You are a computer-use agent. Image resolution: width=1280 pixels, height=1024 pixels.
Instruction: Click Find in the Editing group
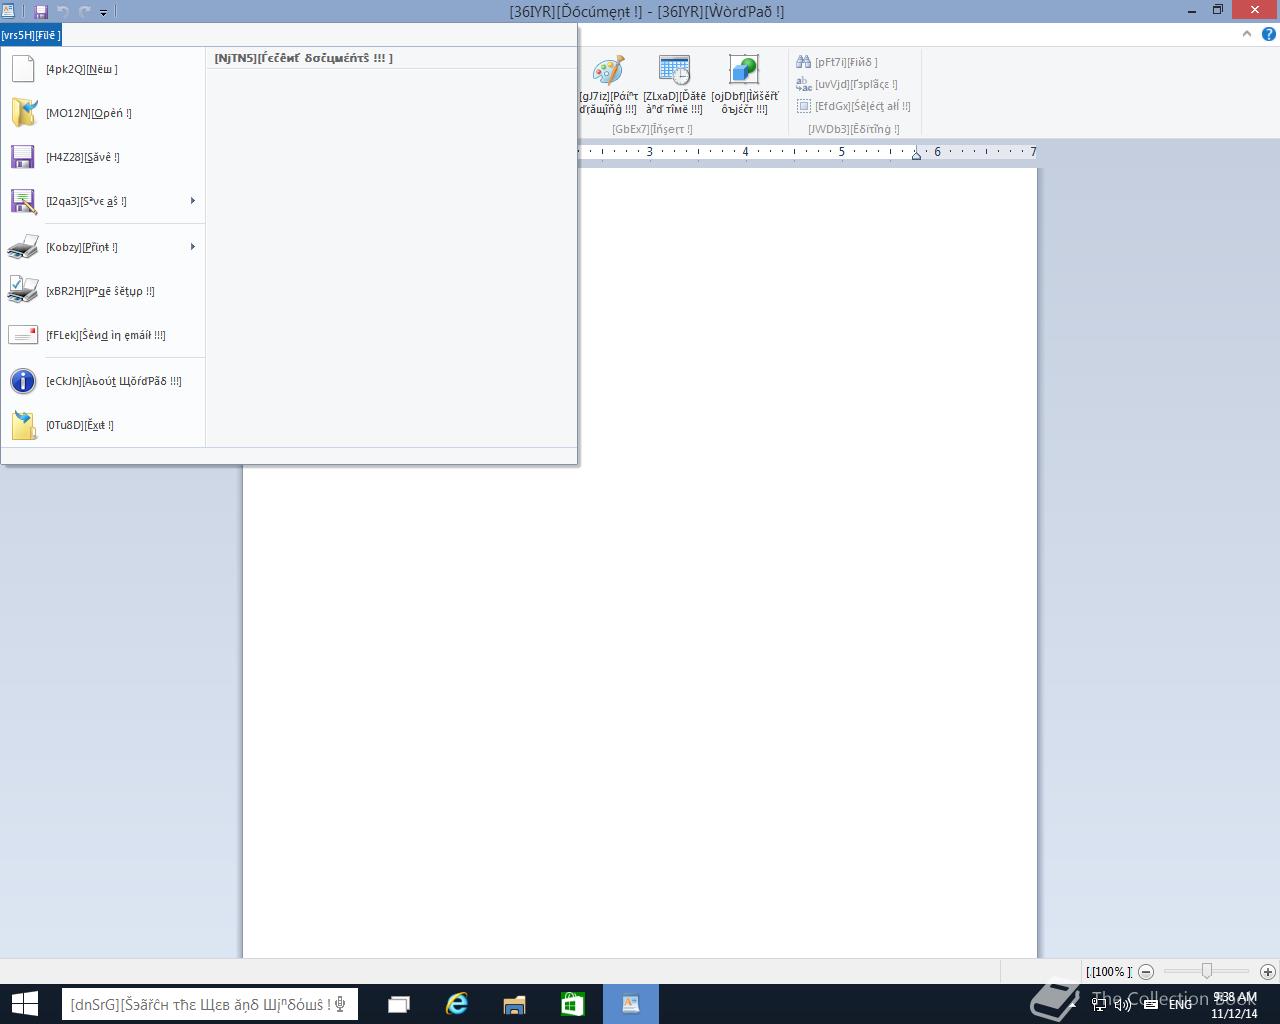click(837, 62)
